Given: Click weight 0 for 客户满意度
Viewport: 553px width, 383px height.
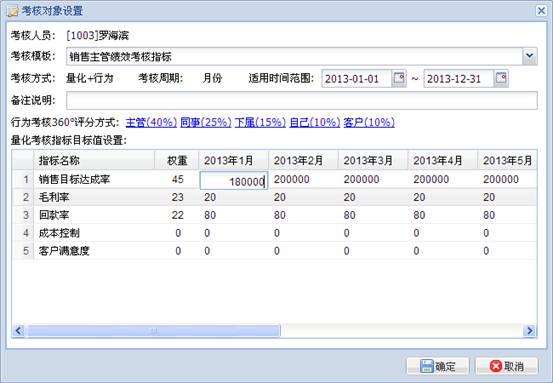Looking at the screenshot, I should [178, 251].
